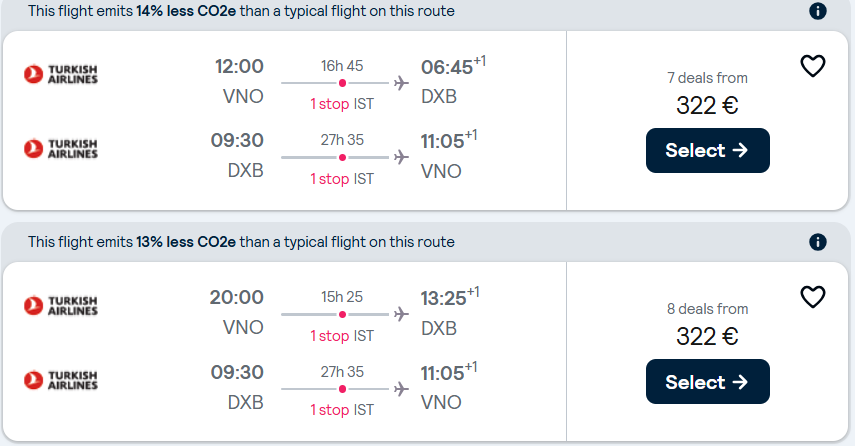Image resolution: width=855 pixels, height=446 pixels.
Task: Click the 7 deals from text
Action: pyautogui.click(x=707, y=78)
